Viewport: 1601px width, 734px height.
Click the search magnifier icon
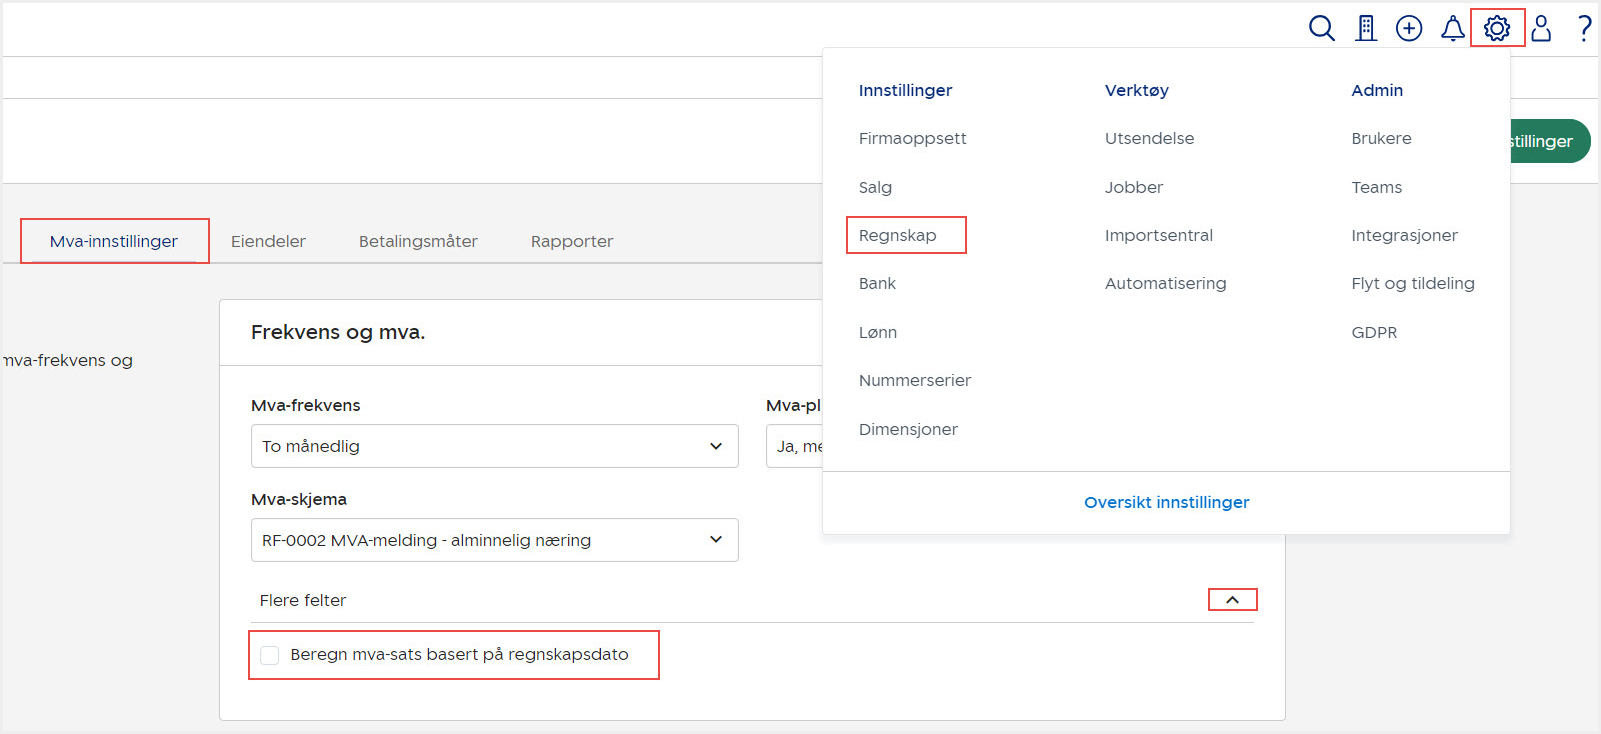click(x=1321, y=28)
